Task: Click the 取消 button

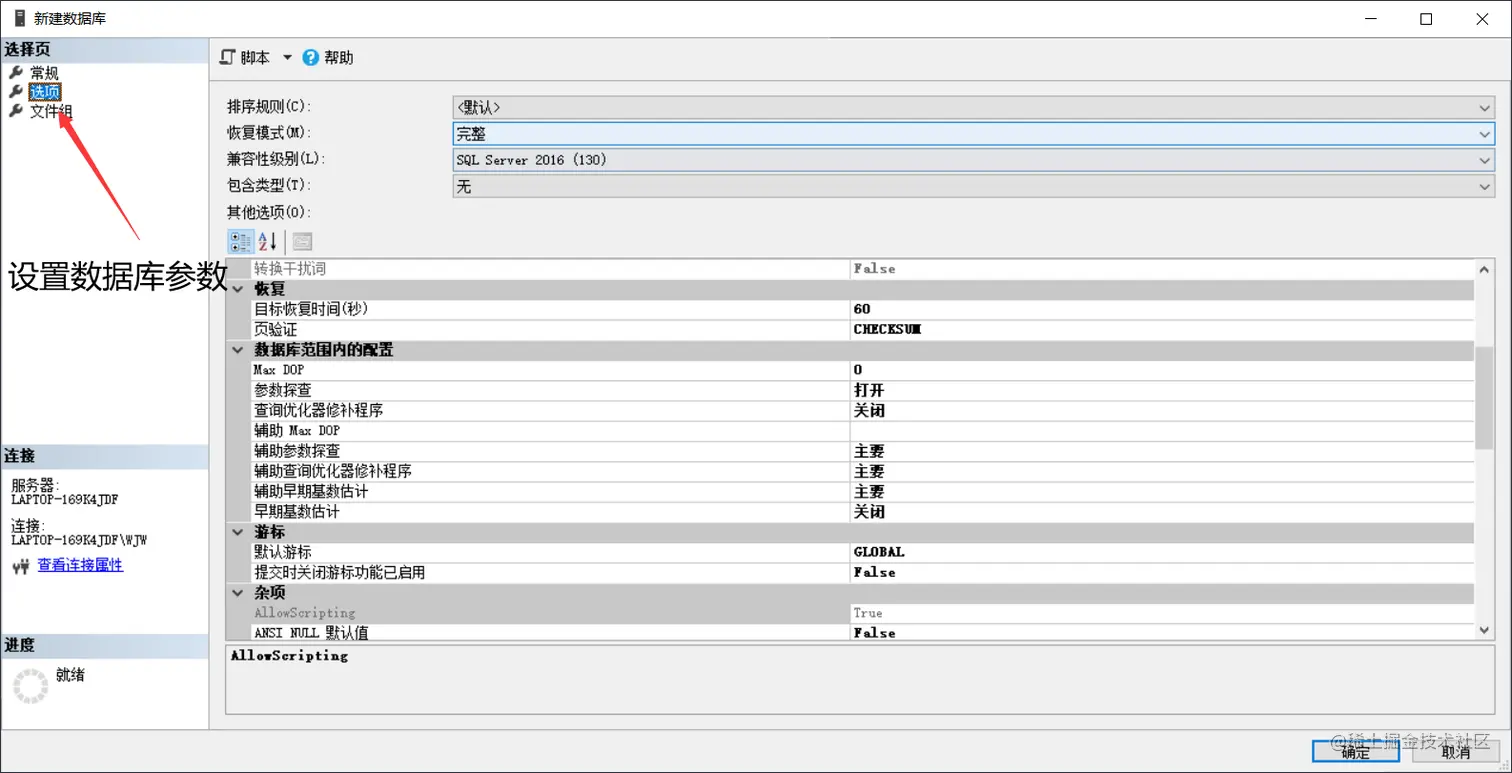Action: click(1456, 752)
